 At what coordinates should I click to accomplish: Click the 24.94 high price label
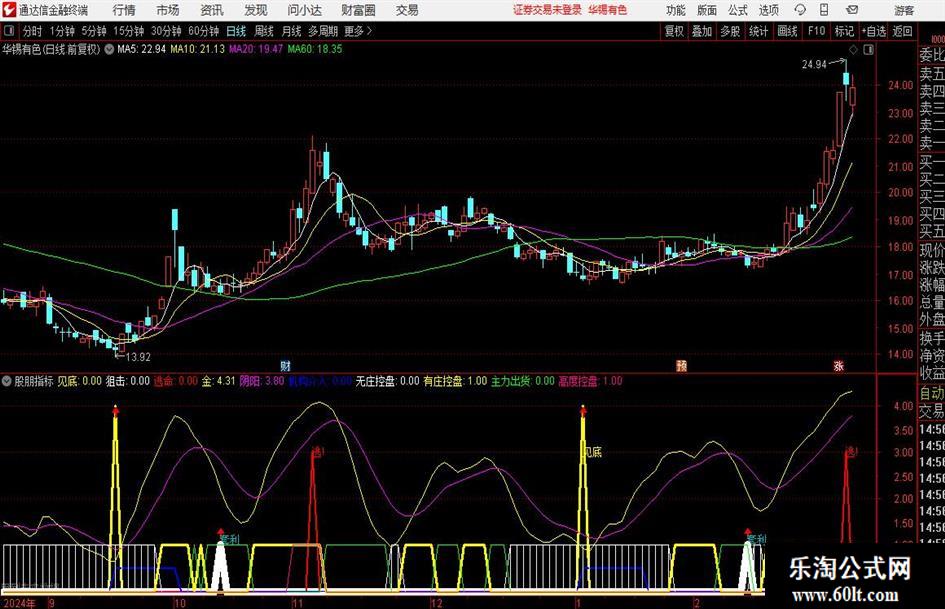(814, 65)
